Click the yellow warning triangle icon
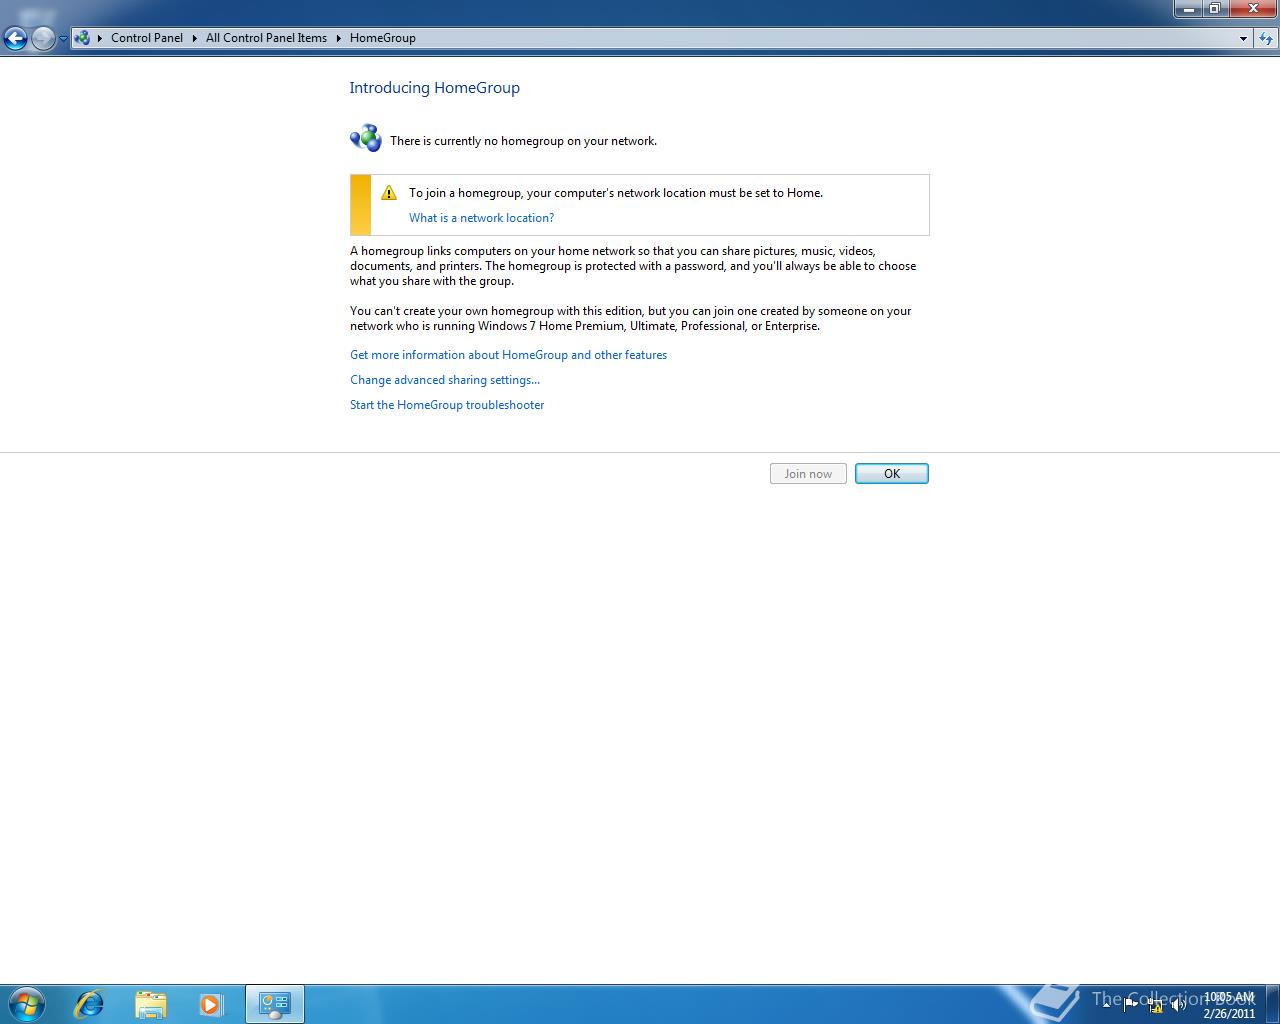Screen dimensions: 1280x1024 [x=389, y=193]
